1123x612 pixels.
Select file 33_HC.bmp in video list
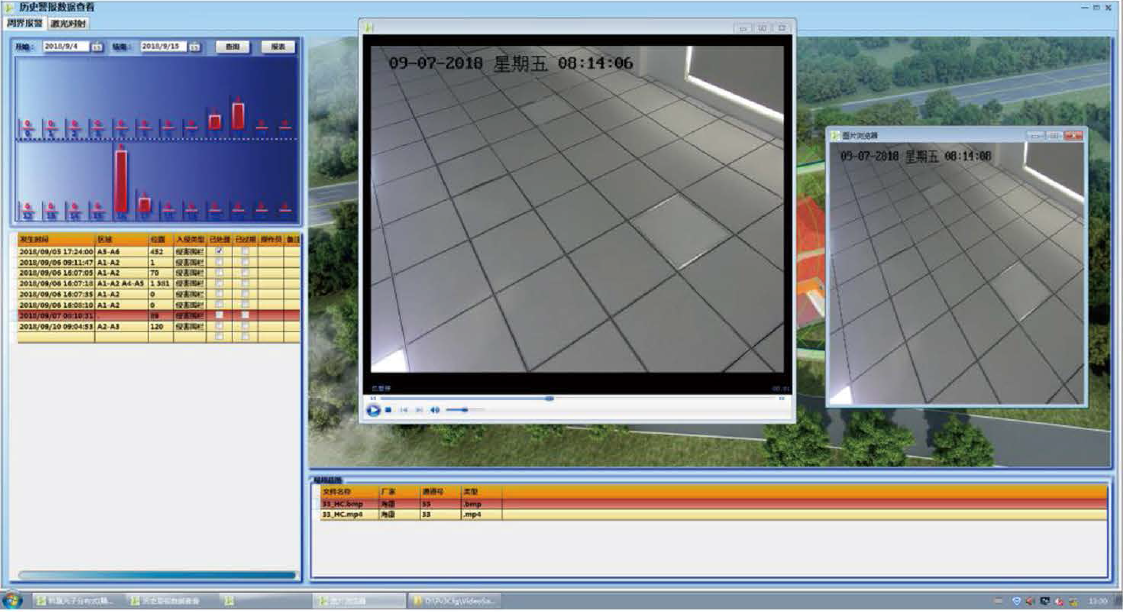point(713,504)
